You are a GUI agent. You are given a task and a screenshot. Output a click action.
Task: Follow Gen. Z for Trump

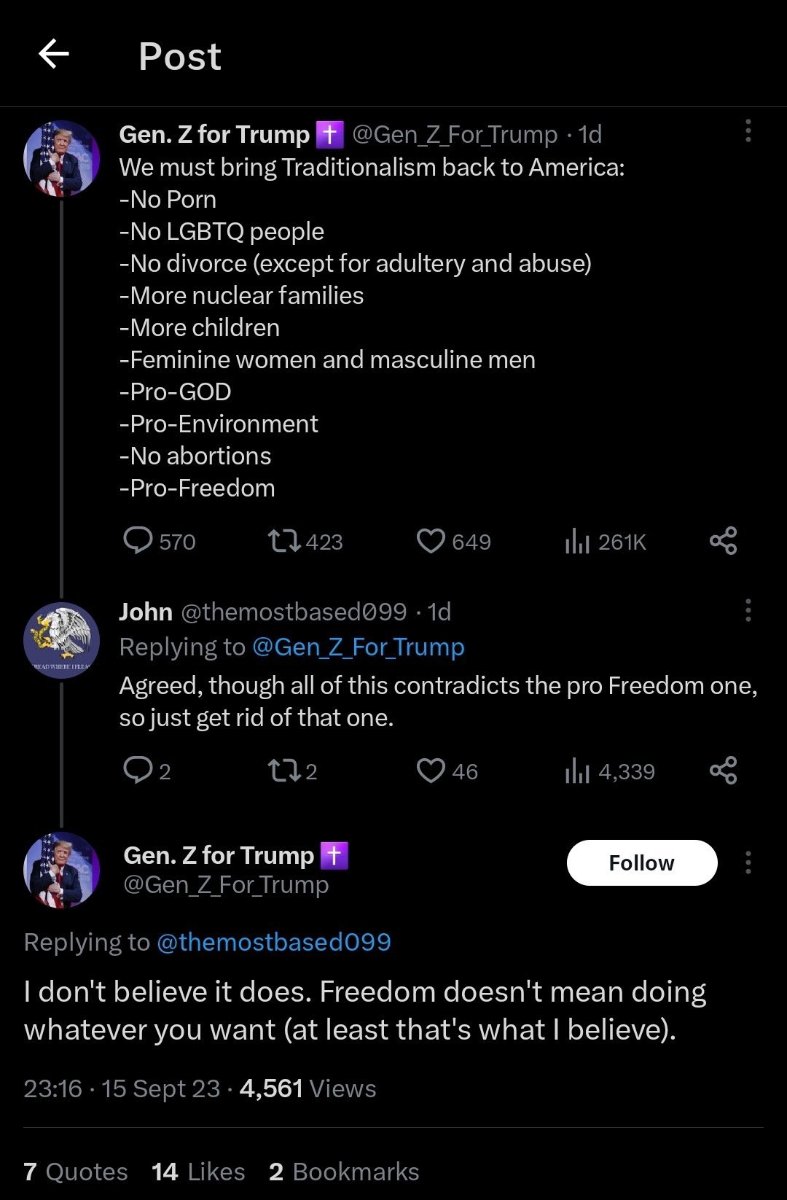(642, 862)
